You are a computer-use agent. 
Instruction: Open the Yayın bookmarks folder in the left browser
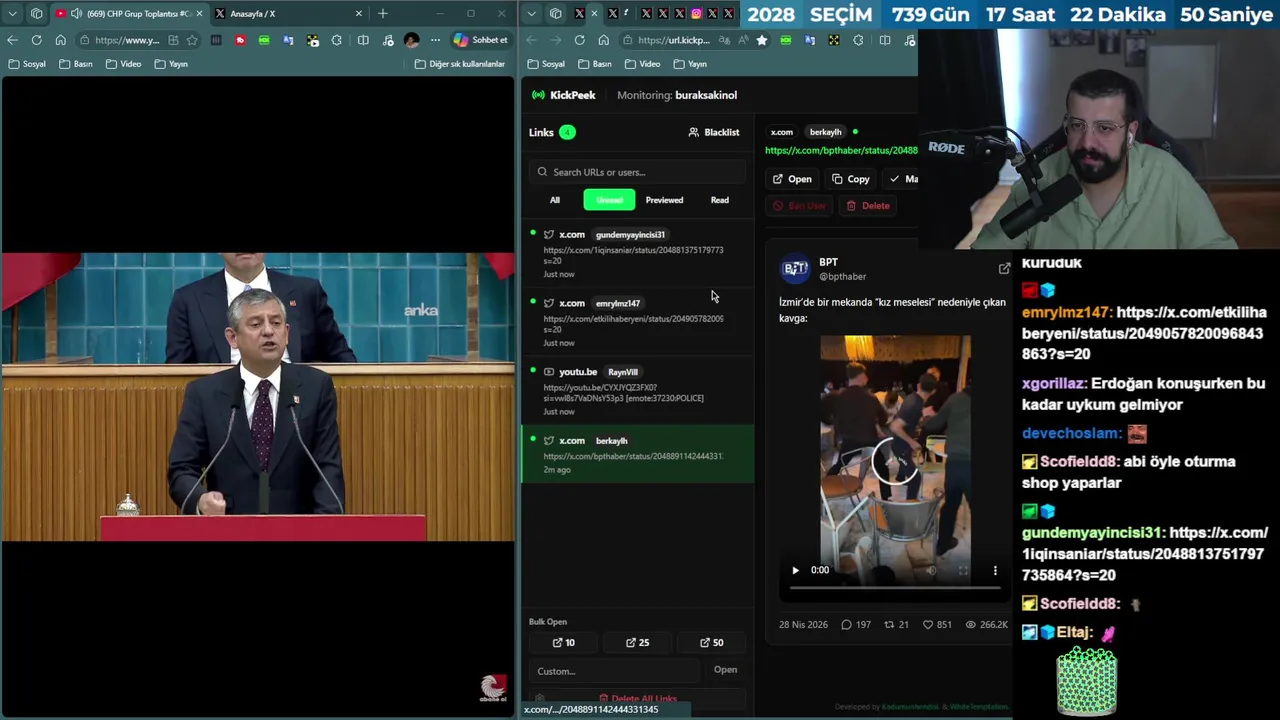click(171, 64)
